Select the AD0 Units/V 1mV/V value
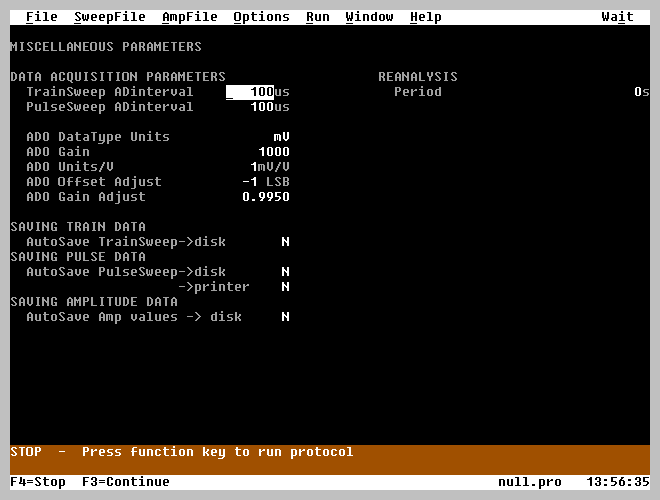Viewport: 660px width, 500px height. pyautogui.click(x=269, y=167)
